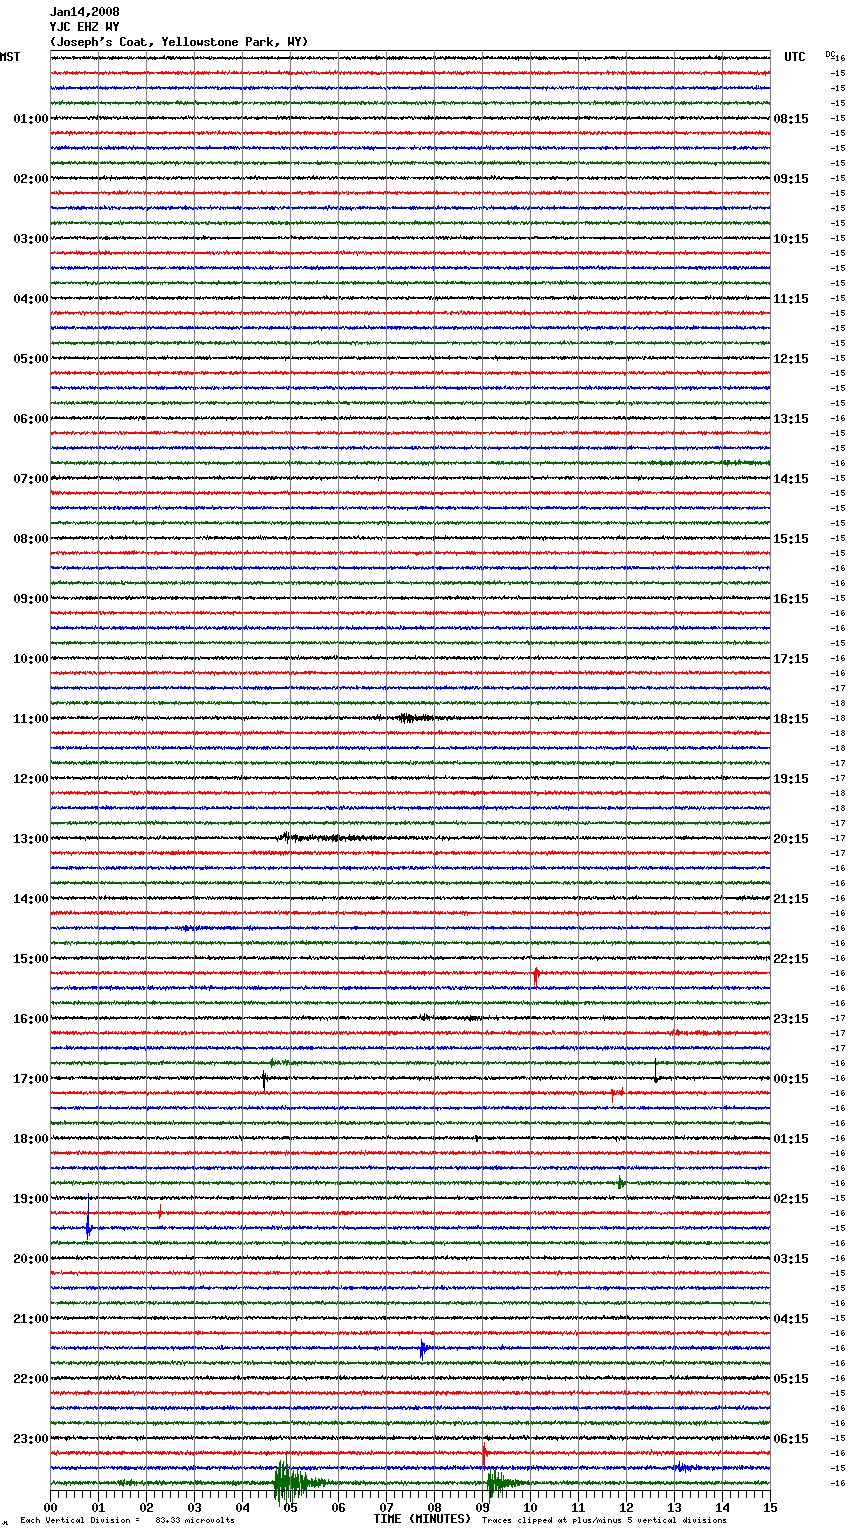This screenshot has height=1534, width=850.
Task: Click the station code YJC EHZ WY
Action: (84, 27)
